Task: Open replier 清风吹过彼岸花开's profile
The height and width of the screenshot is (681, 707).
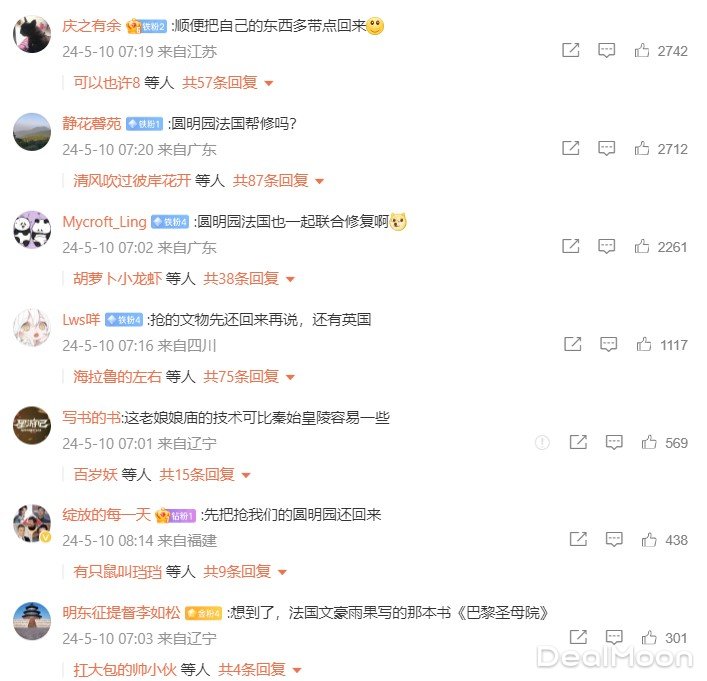Action: pyautogui.click(x=132, y=181)
